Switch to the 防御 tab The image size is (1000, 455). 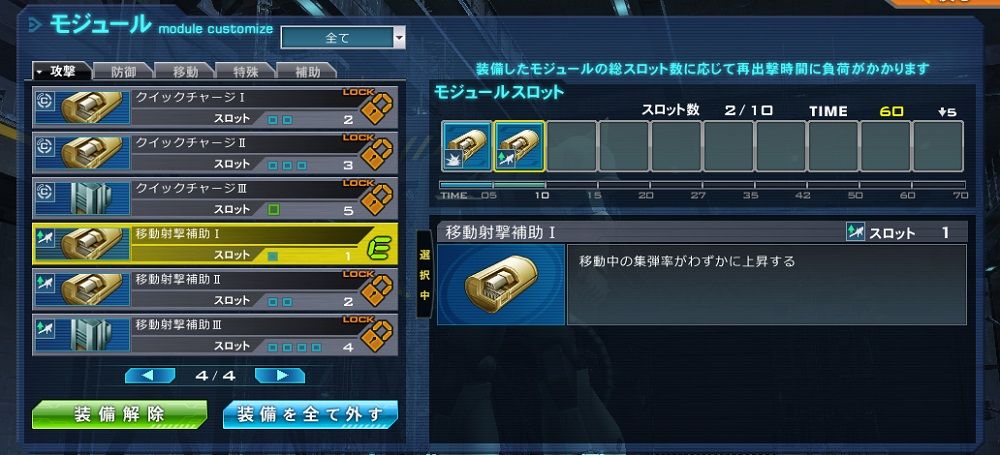pos(122,71)
